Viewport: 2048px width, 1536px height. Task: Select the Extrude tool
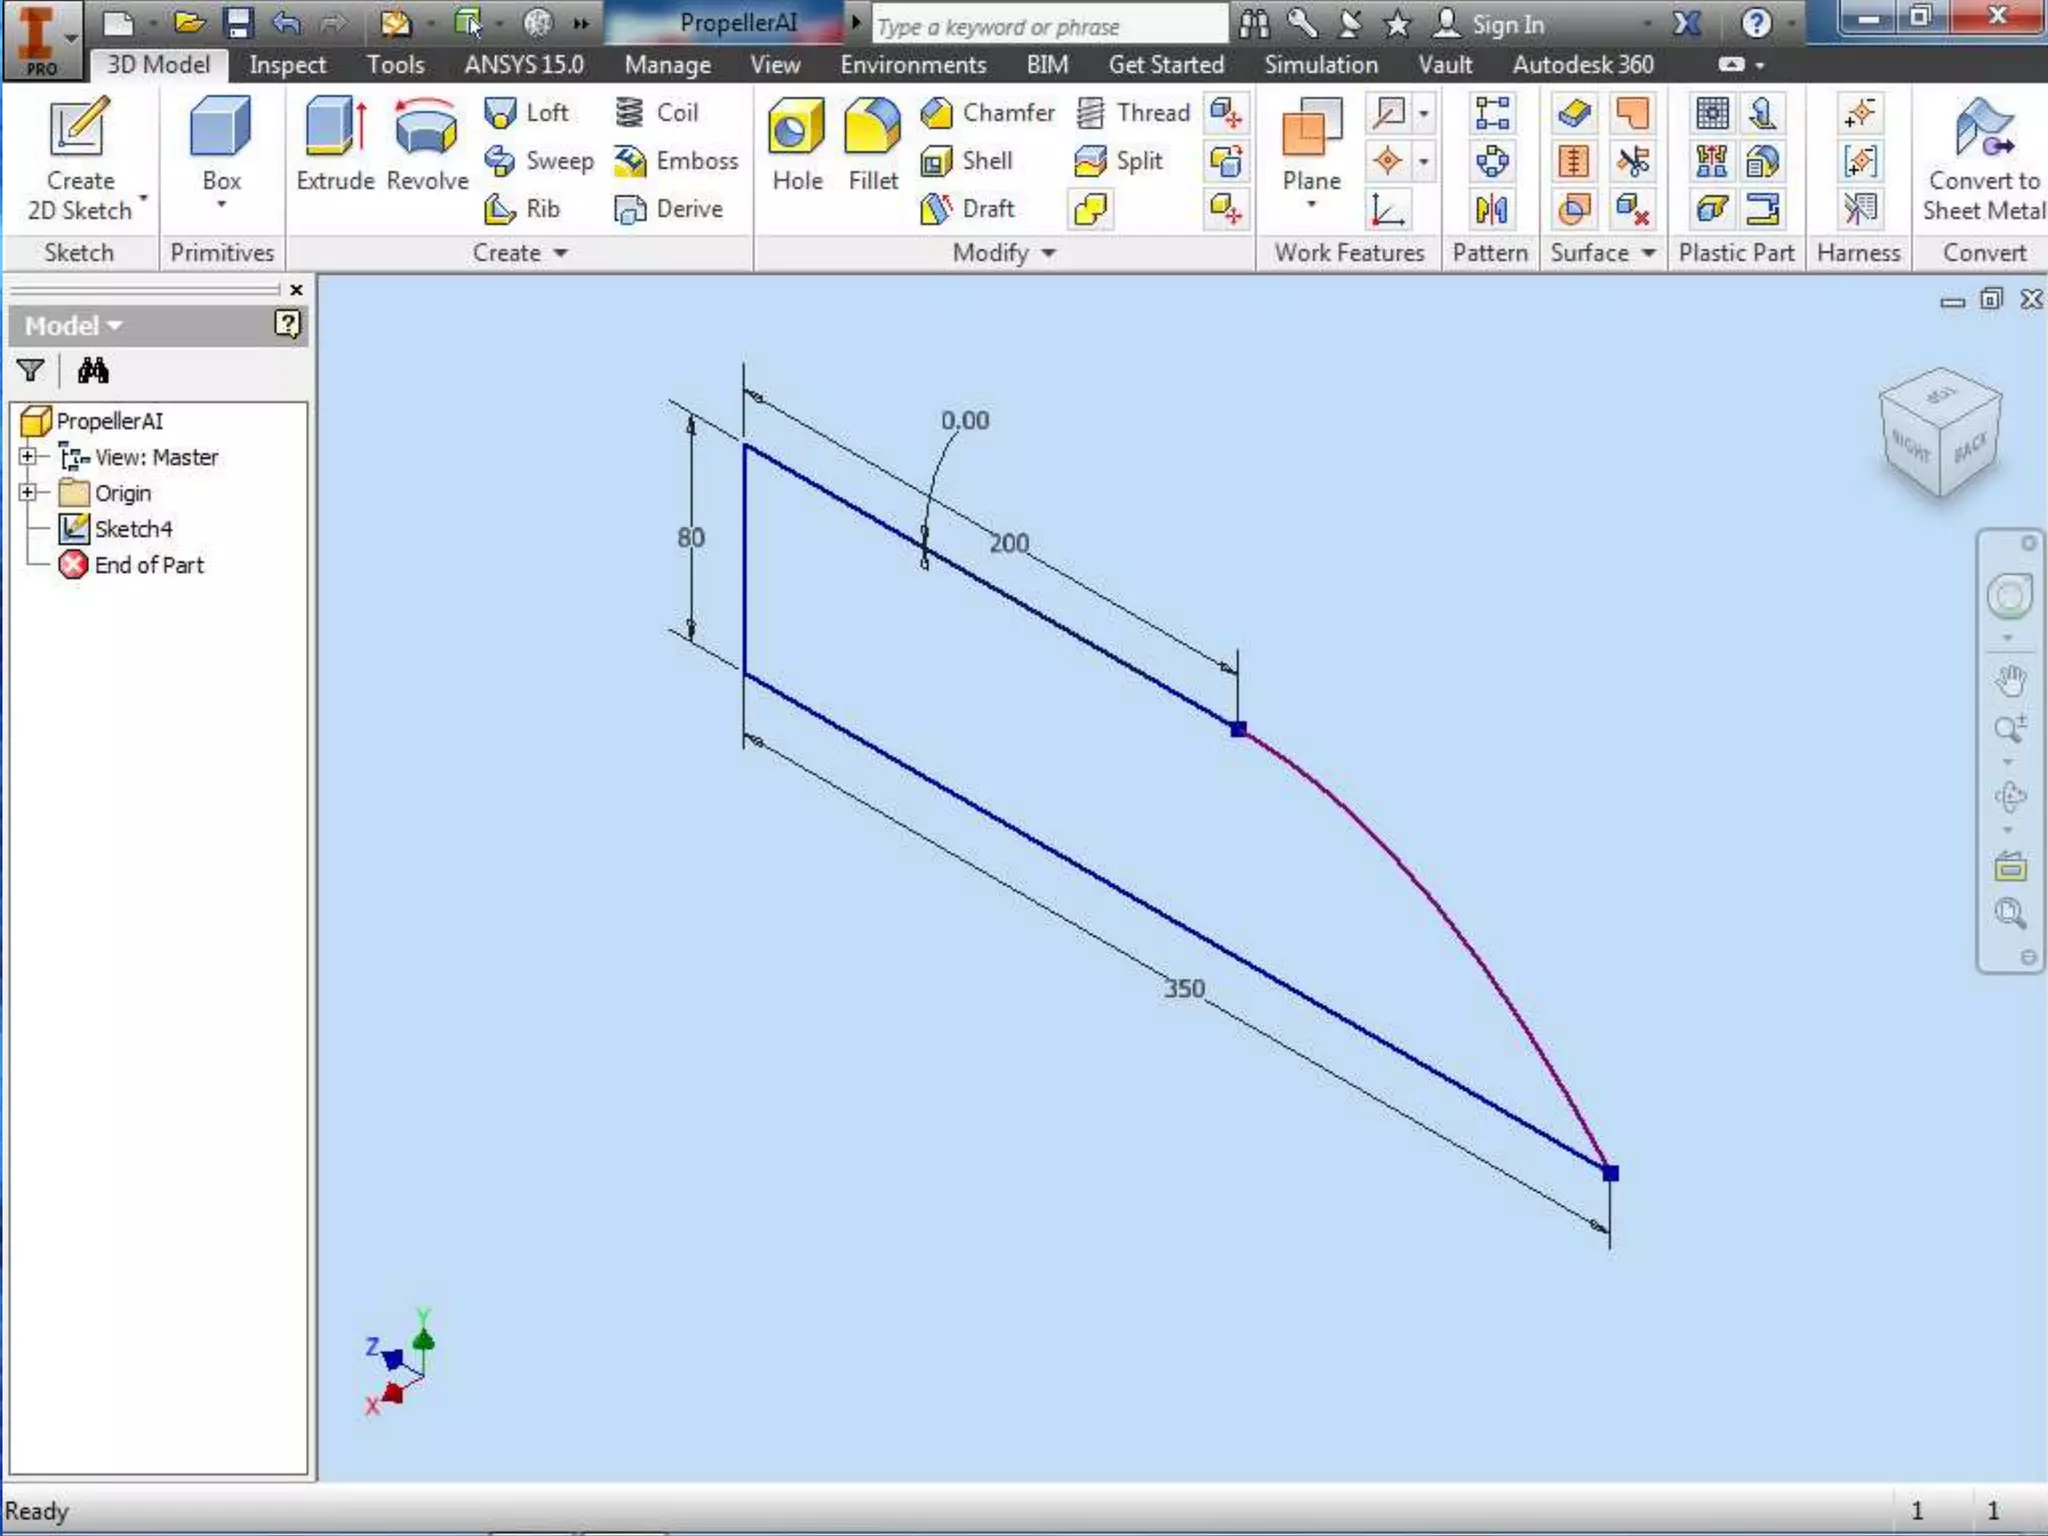(335, 143)
